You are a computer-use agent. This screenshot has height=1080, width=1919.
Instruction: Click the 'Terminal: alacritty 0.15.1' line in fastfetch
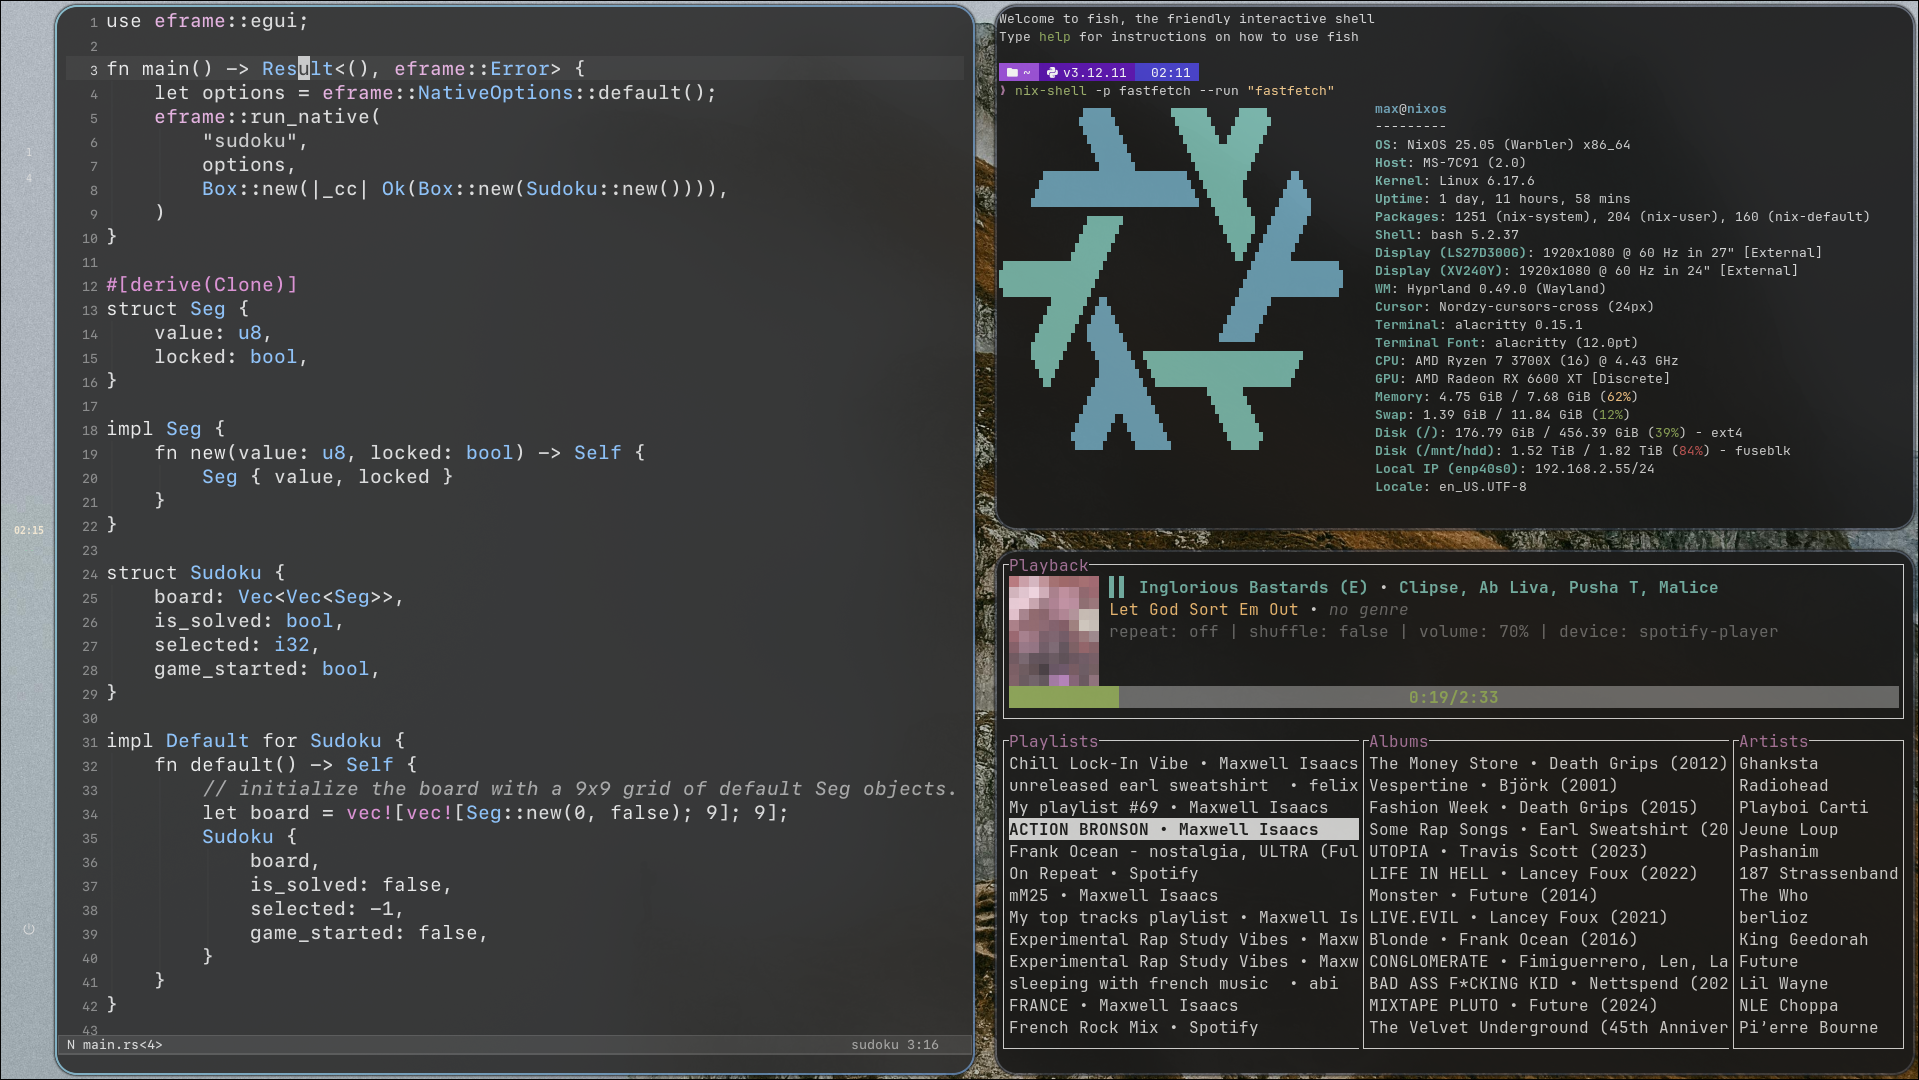click(x=1478, y=325)
